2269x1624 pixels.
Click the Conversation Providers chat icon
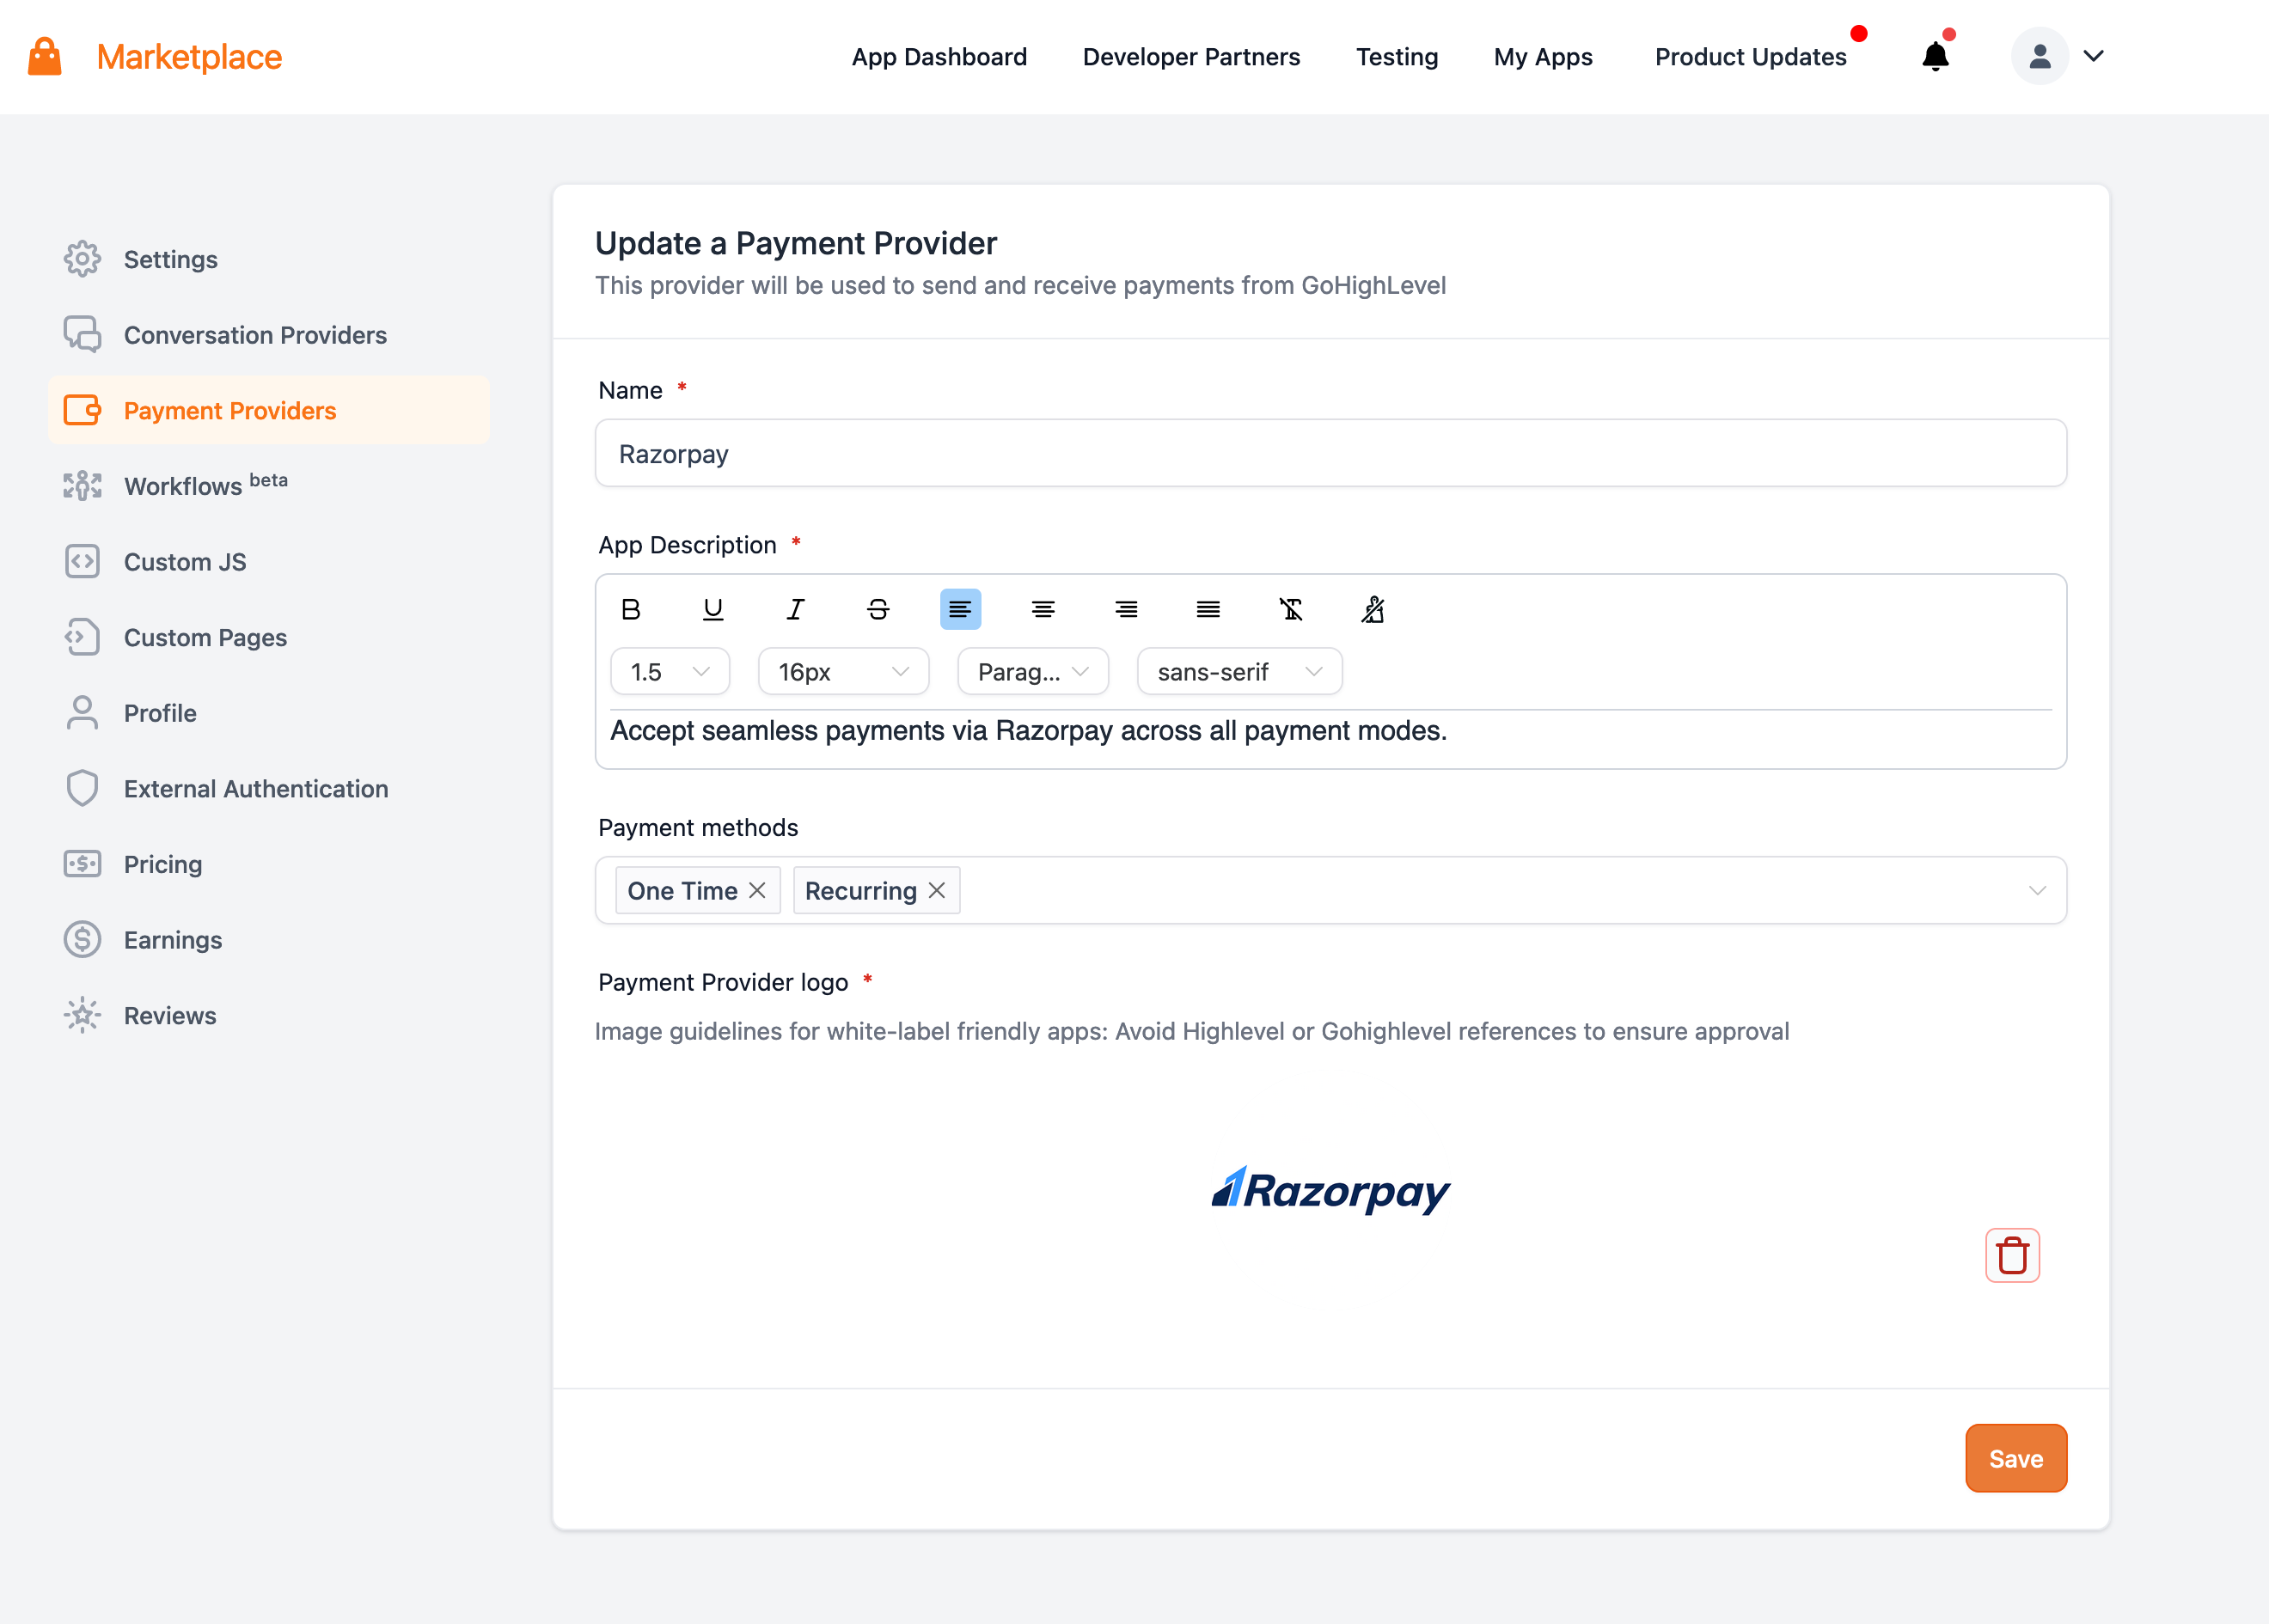click(x=82, y=334)
